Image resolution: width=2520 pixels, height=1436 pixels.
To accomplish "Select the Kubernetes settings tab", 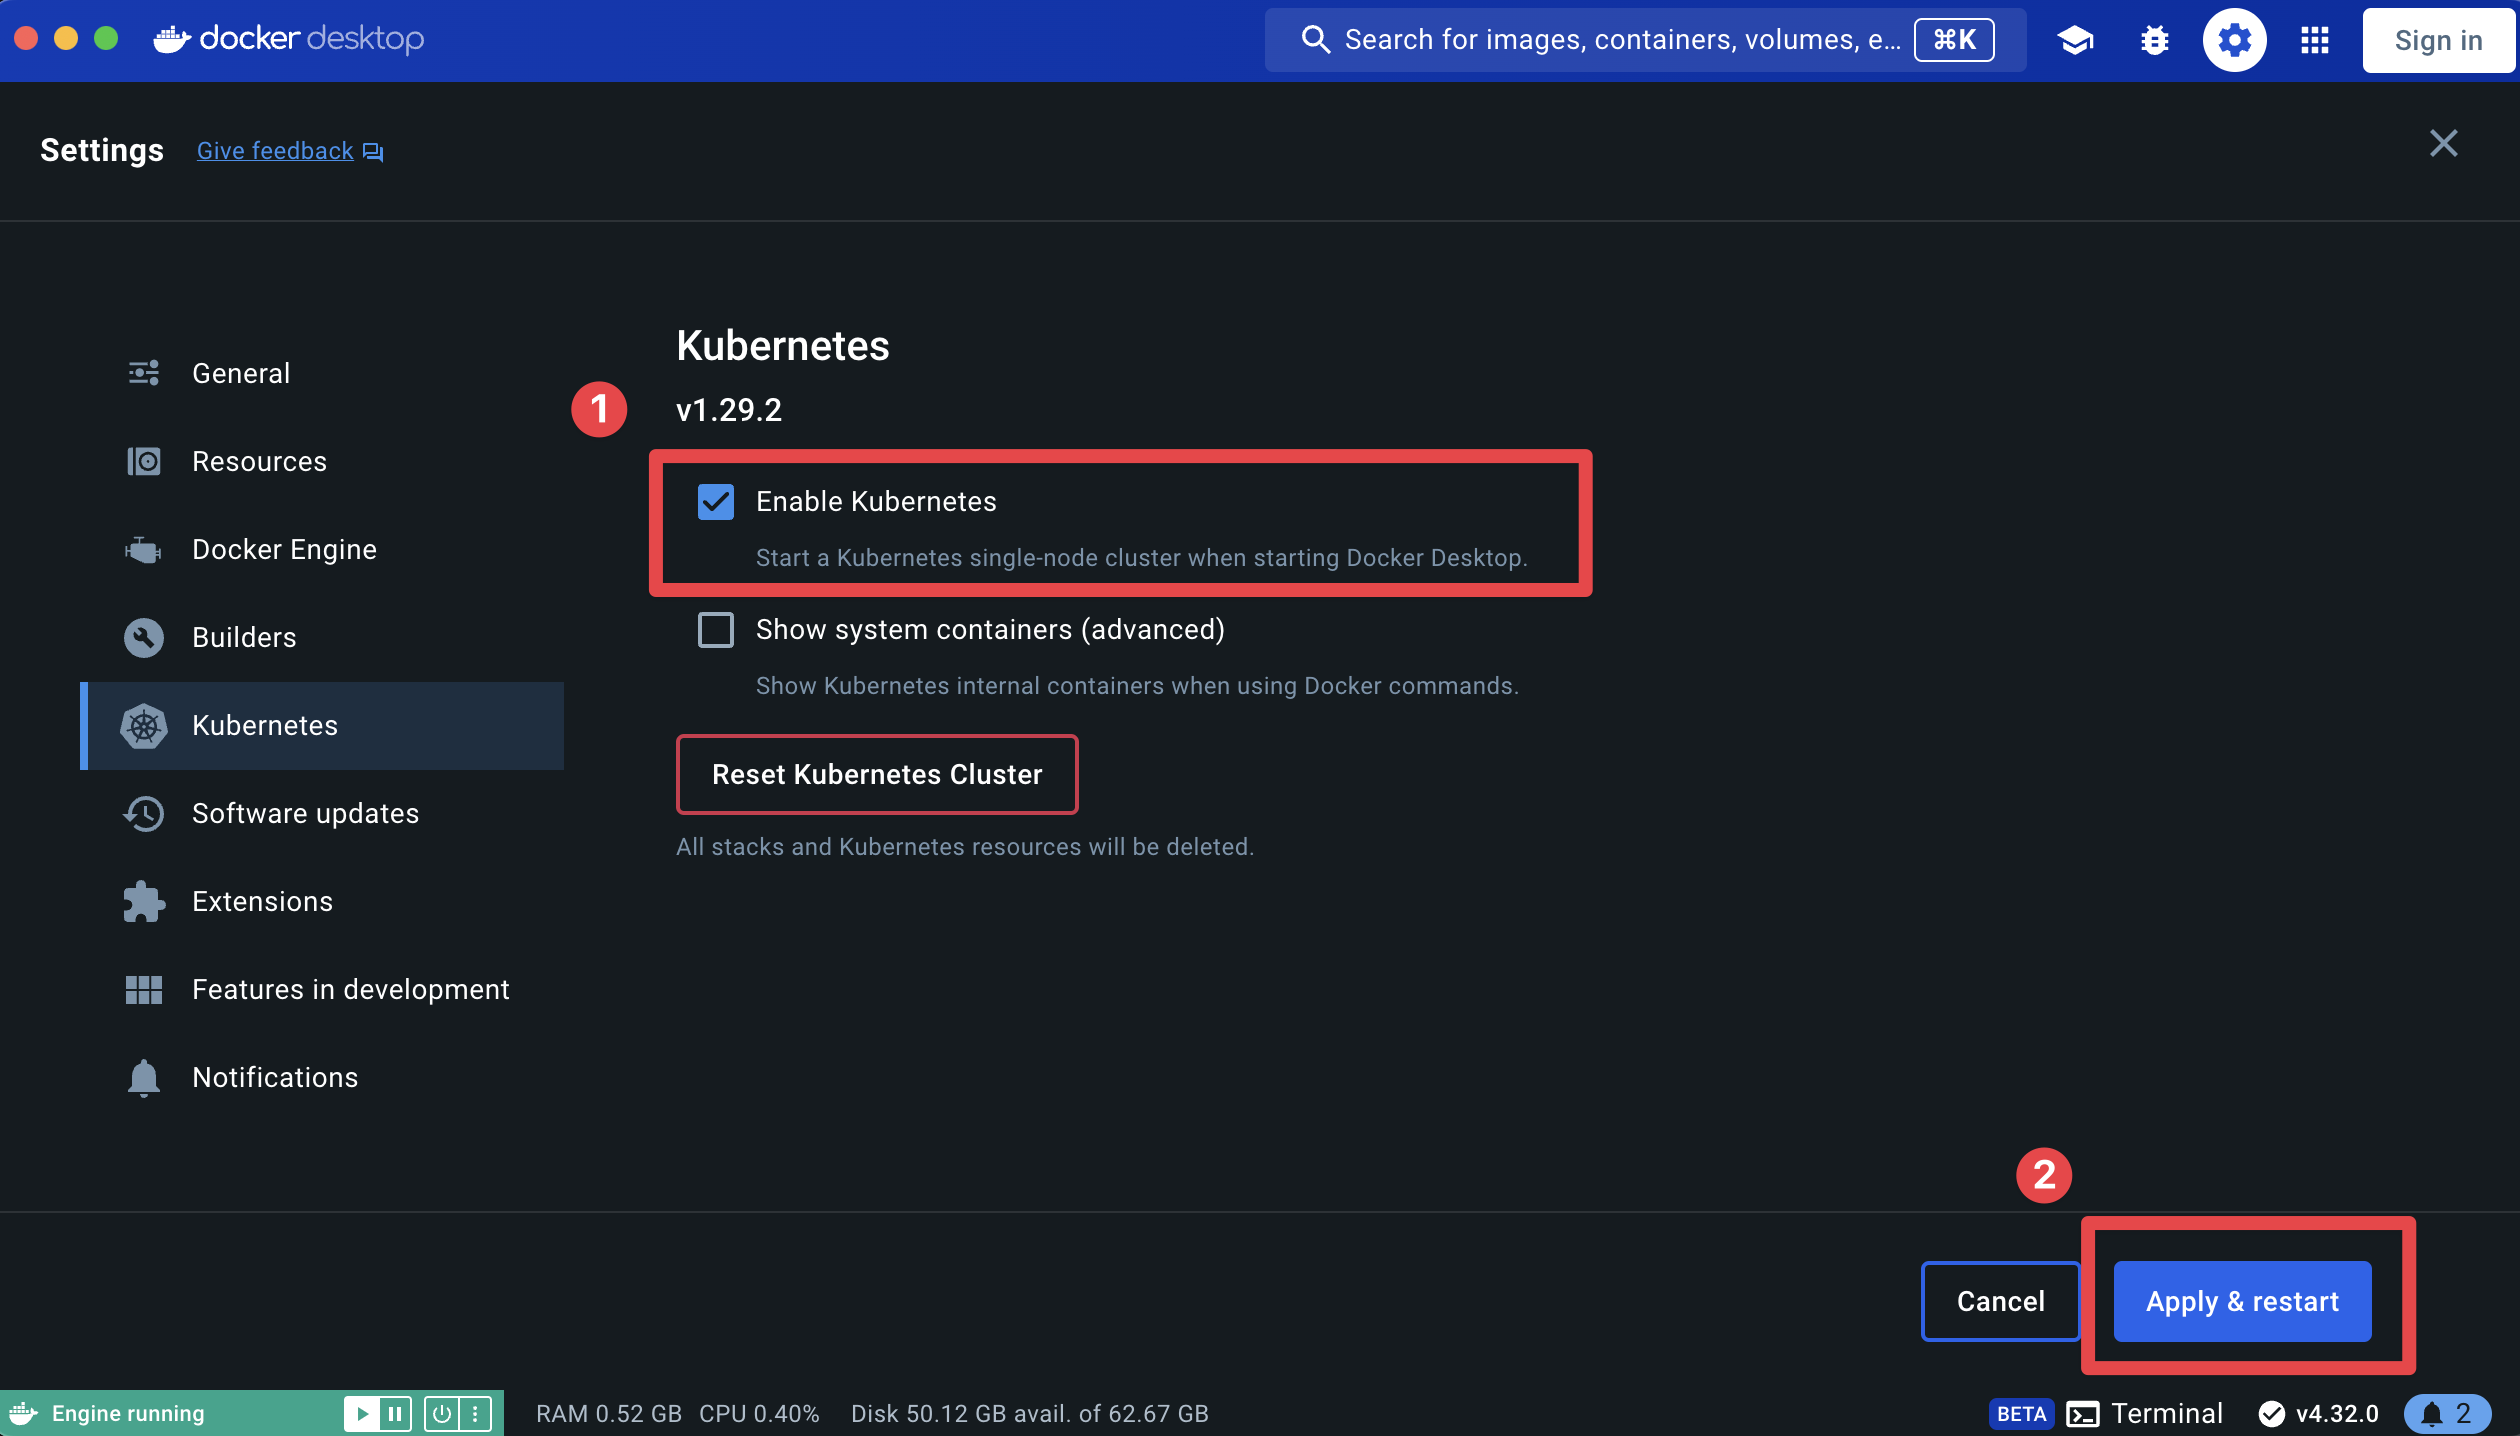I will 322,725.
